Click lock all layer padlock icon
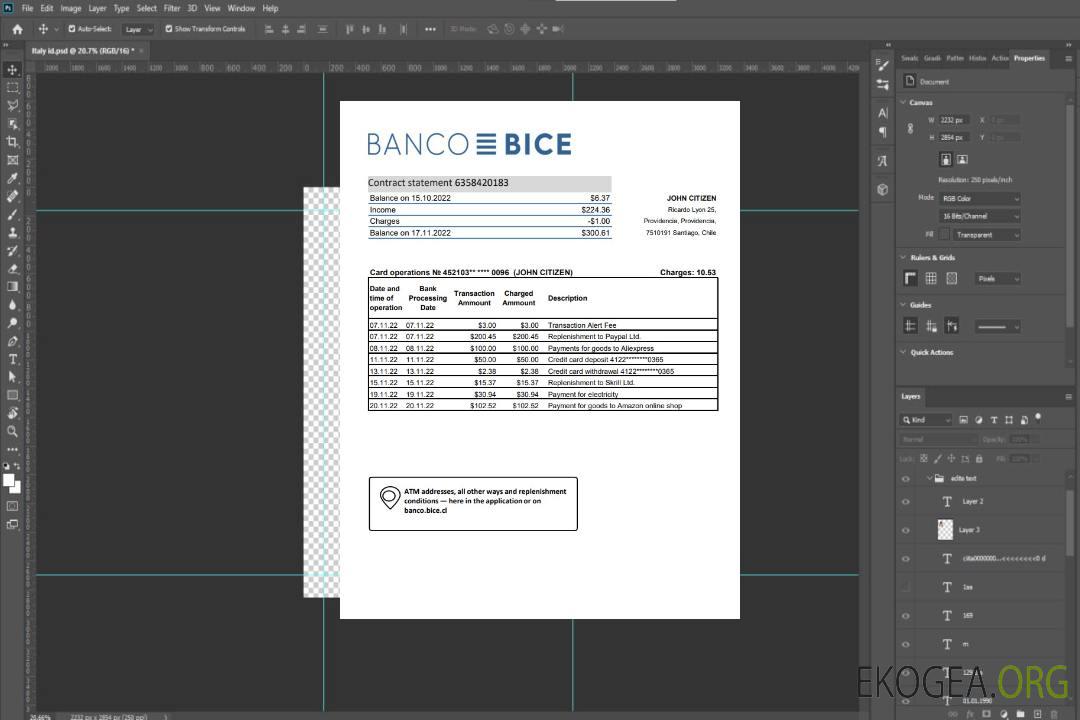1080x720 pixels. pyautogui.click(x=979, y=458)
